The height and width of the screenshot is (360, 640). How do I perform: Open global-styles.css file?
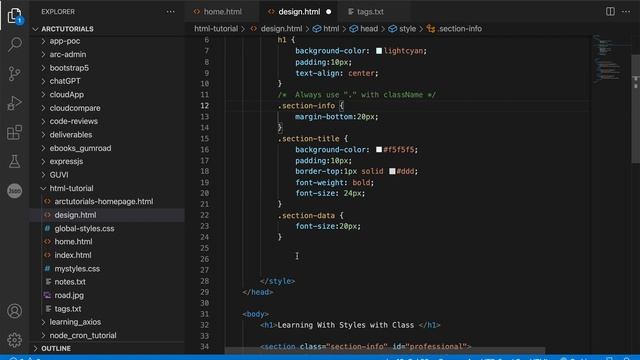(x=84, y=229)
